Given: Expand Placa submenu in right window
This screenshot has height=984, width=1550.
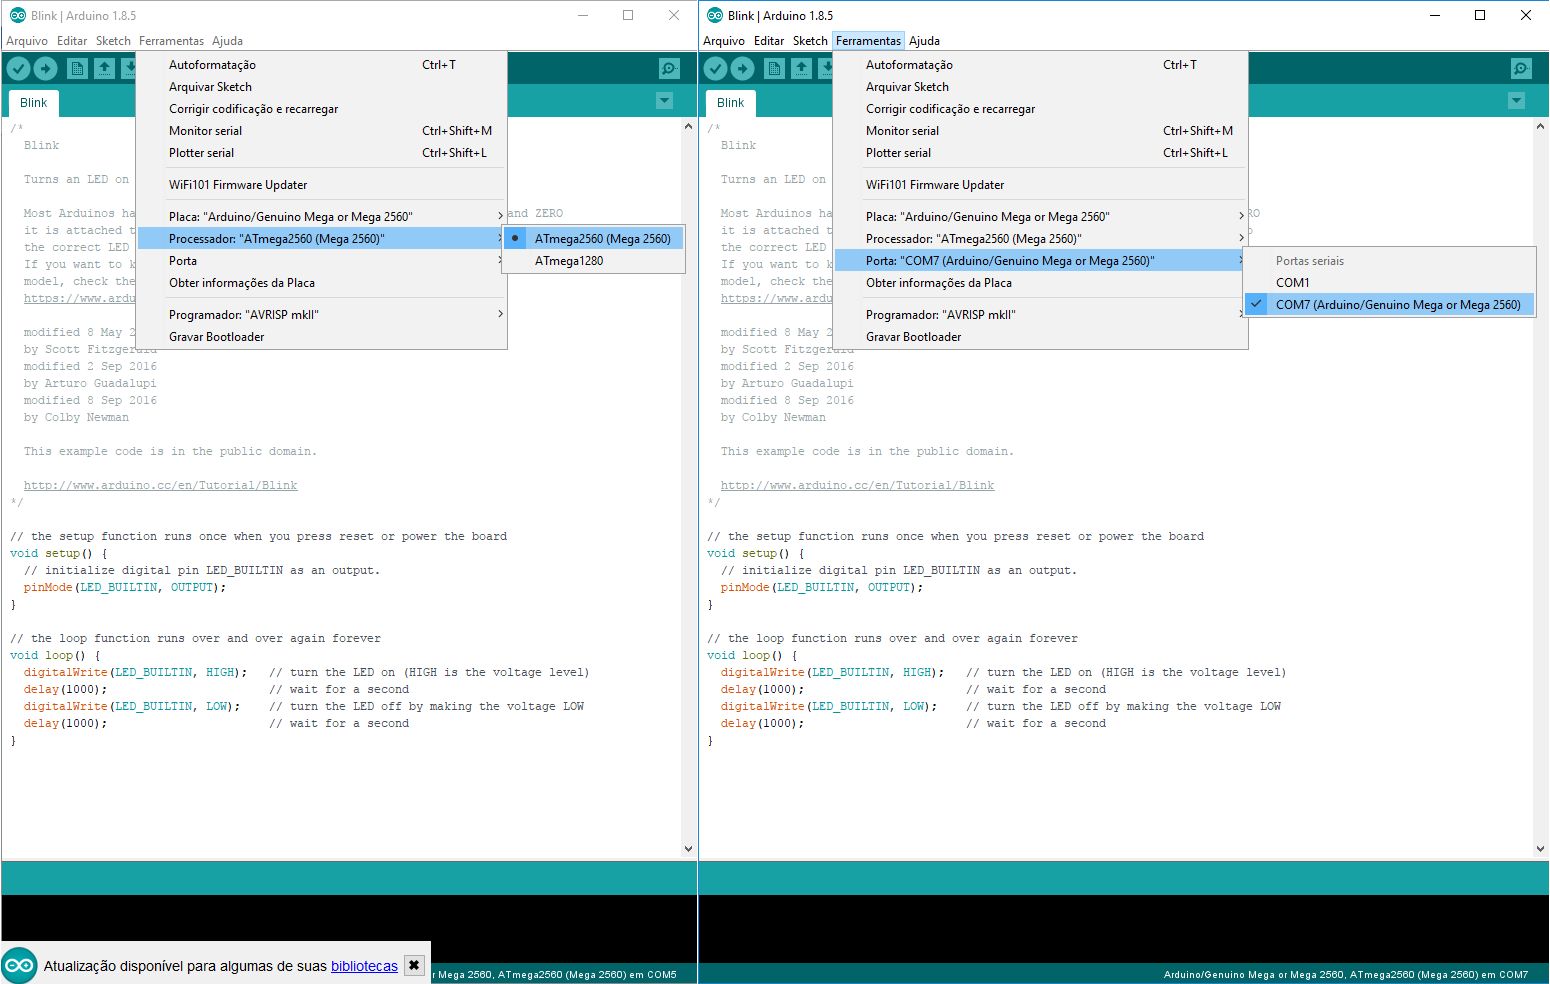Looking at the screenshot, I should (1041, 217).
